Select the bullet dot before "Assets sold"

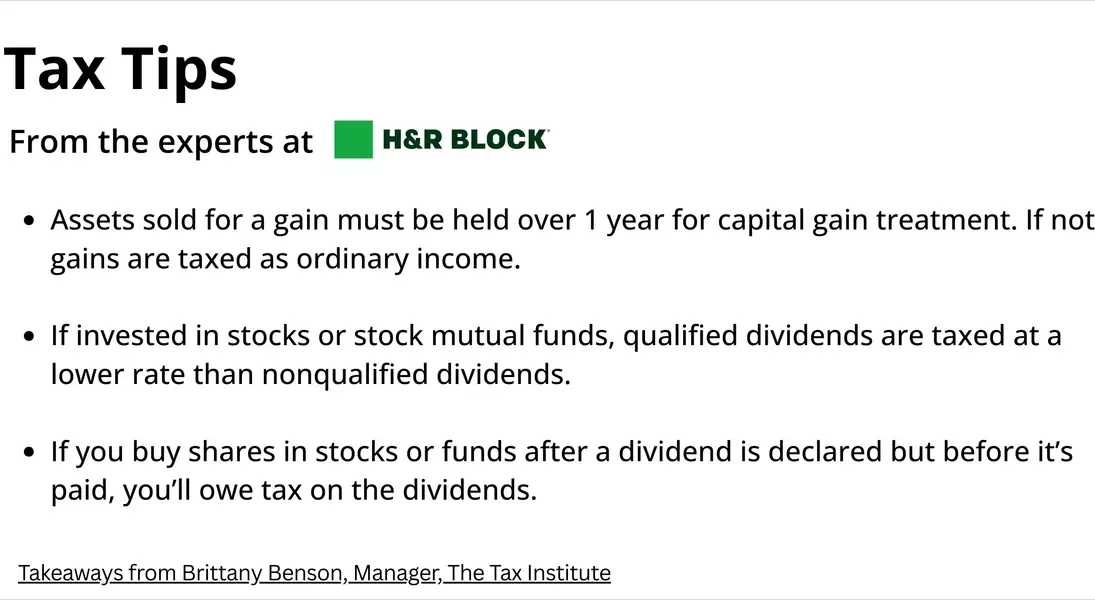click(x=29, y=220)
